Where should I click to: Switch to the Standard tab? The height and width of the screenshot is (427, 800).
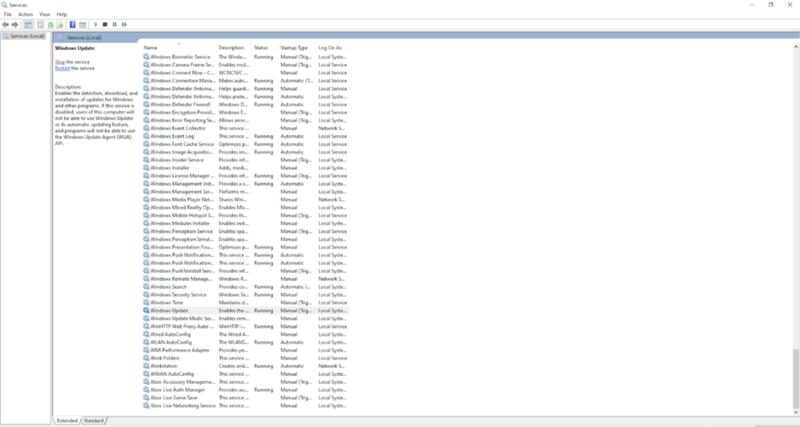point(93,420)
